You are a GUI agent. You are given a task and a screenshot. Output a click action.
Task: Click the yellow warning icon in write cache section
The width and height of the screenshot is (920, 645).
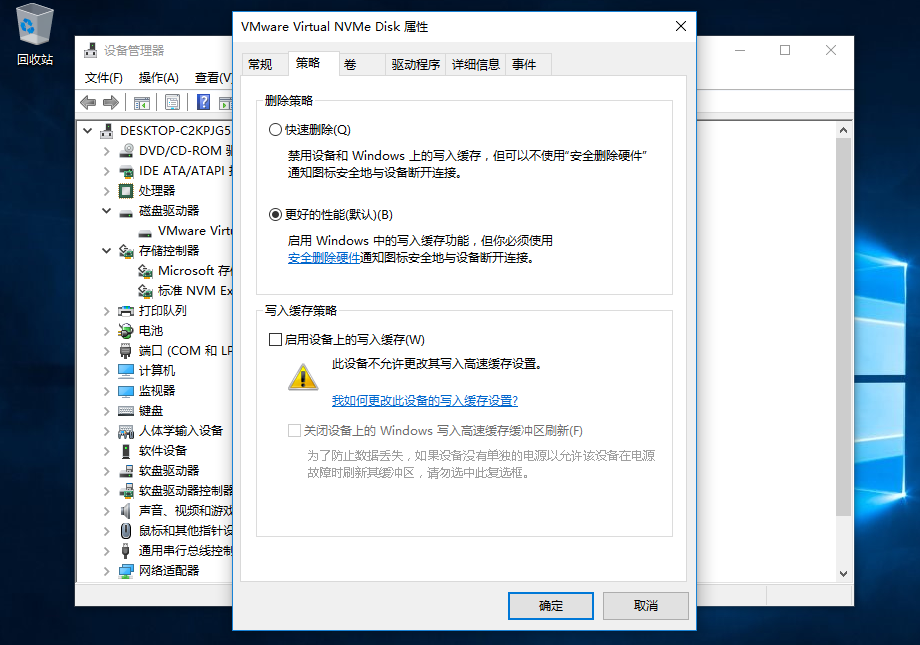point(303,377)
